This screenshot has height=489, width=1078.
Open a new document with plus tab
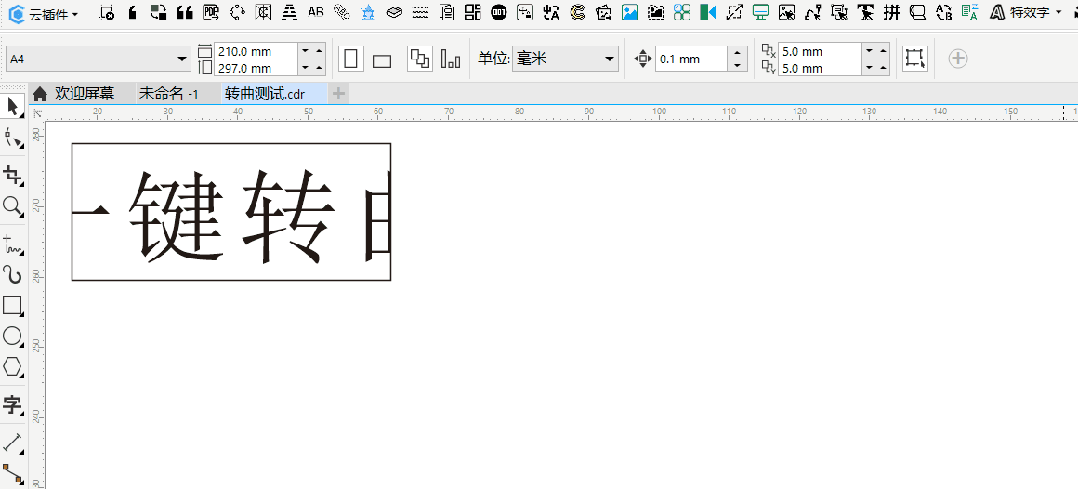pos(338,94)
